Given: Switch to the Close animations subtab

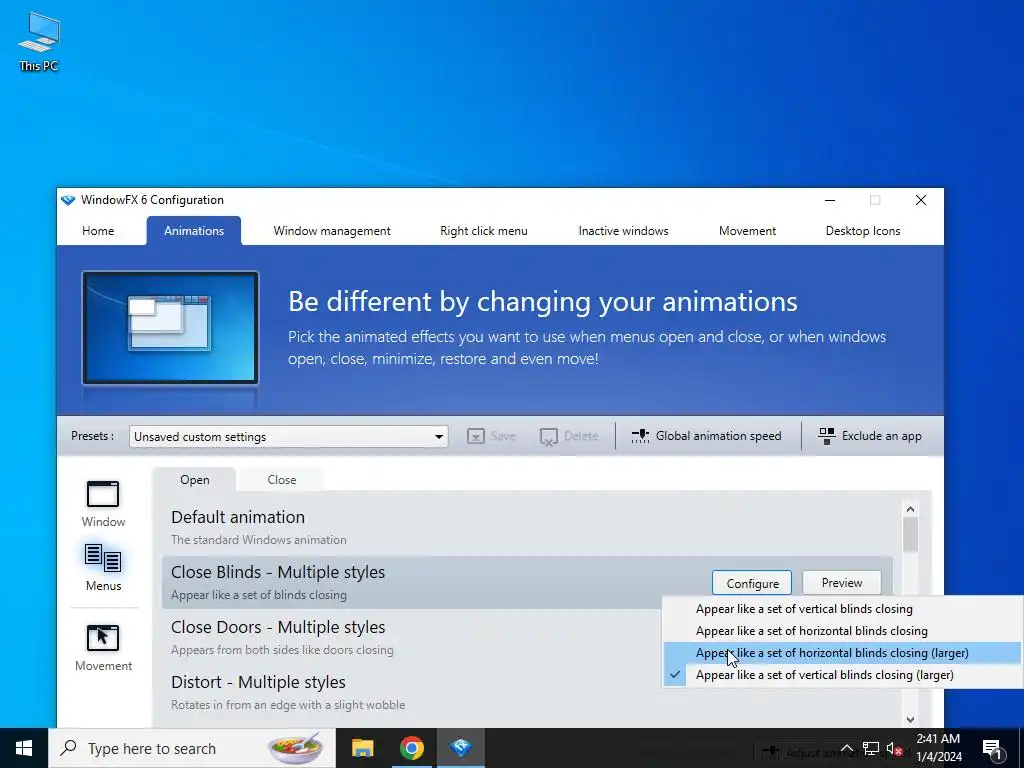Looking at the screenshot, I should point(281,479).
